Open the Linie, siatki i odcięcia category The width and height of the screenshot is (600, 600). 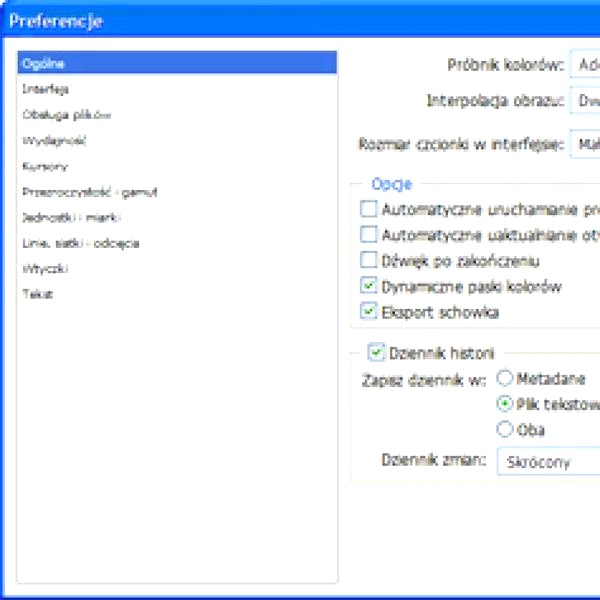pos(177,243)
